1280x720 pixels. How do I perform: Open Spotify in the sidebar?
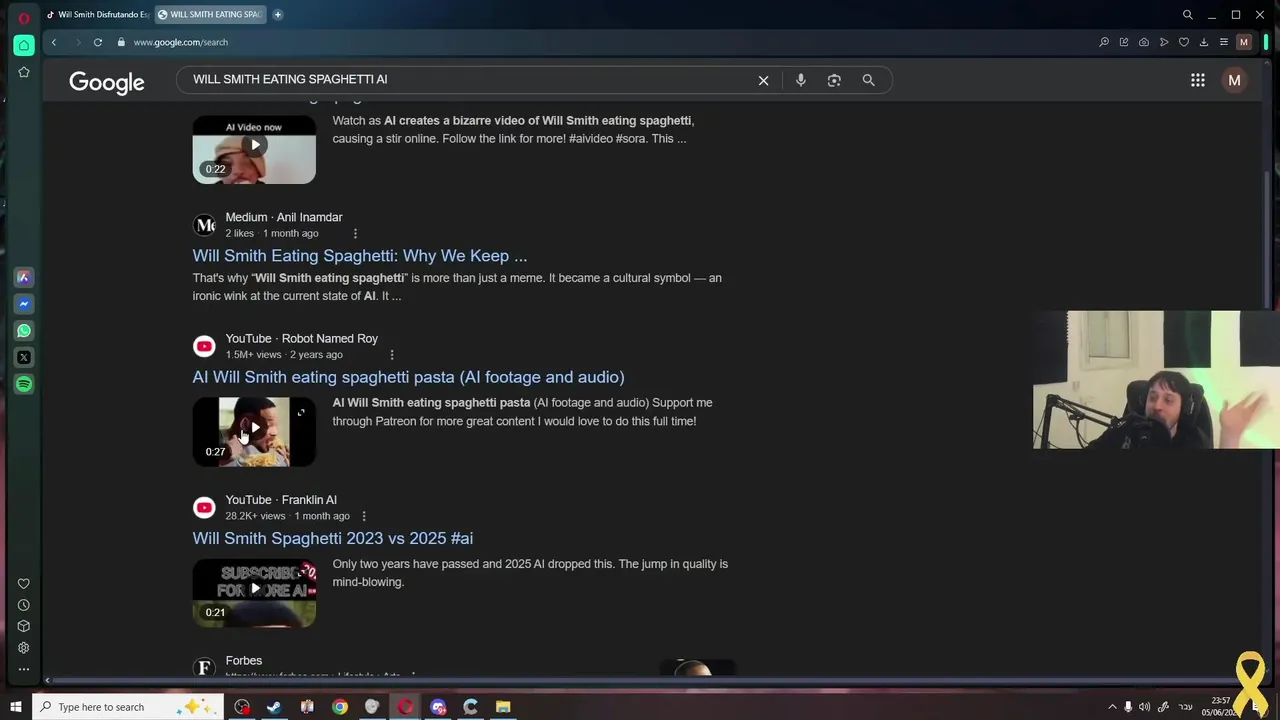pos(24,384)
